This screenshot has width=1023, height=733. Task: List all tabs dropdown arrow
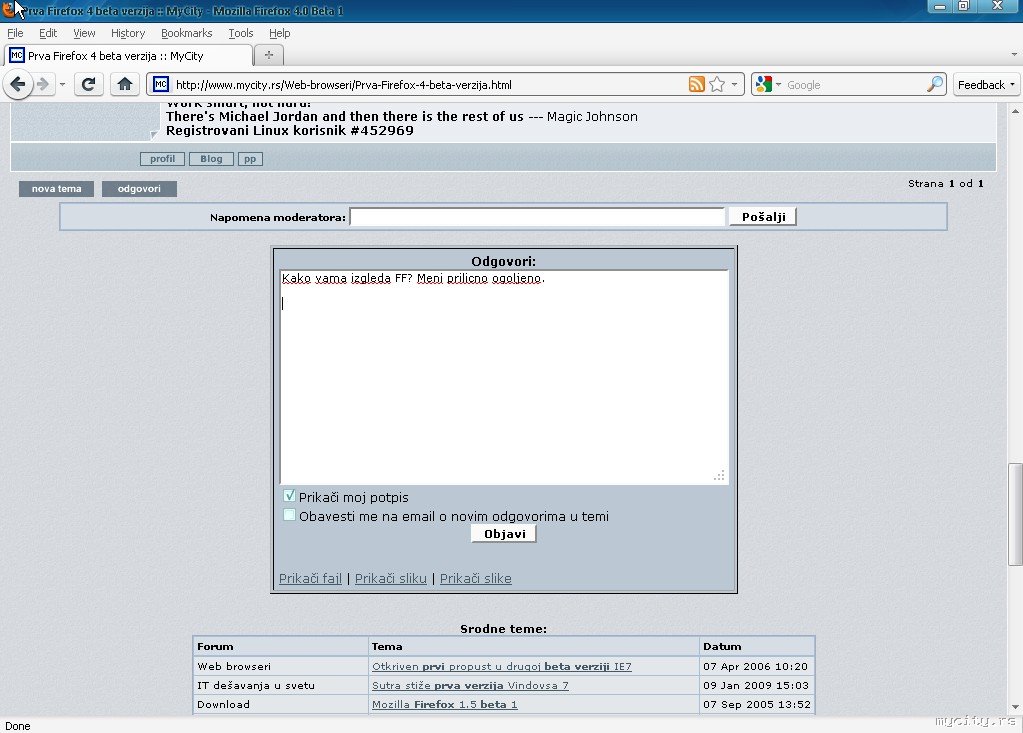click(x=1014, y=55)
